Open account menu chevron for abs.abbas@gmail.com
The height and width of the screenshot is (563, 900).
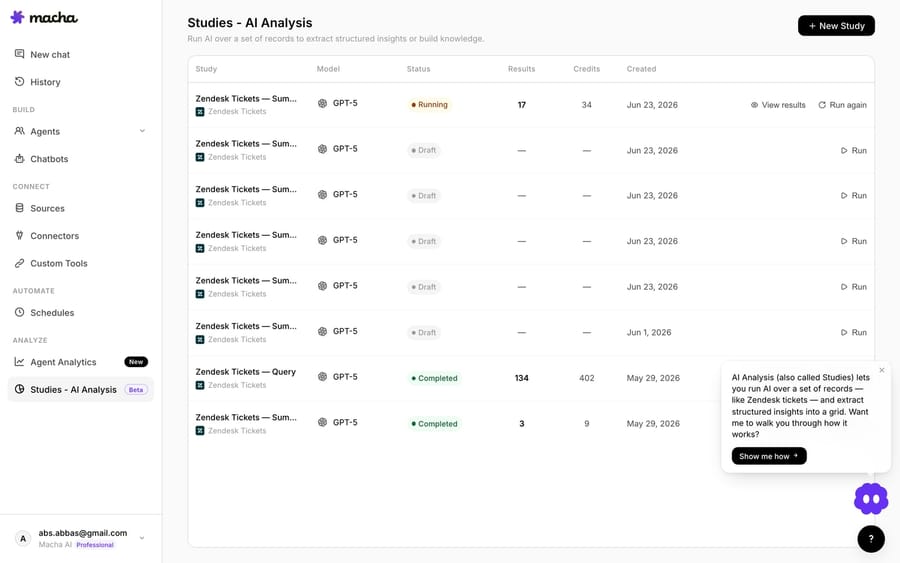pos(142,538)
